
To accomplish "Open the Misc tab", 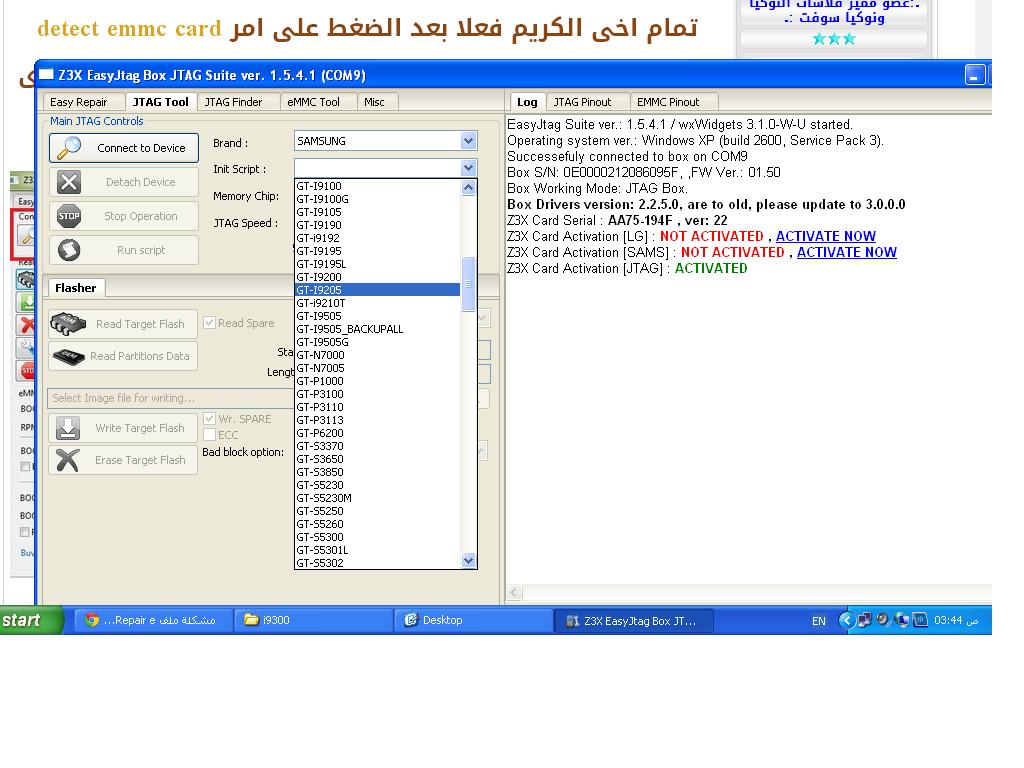I will [x=374, y=102].
